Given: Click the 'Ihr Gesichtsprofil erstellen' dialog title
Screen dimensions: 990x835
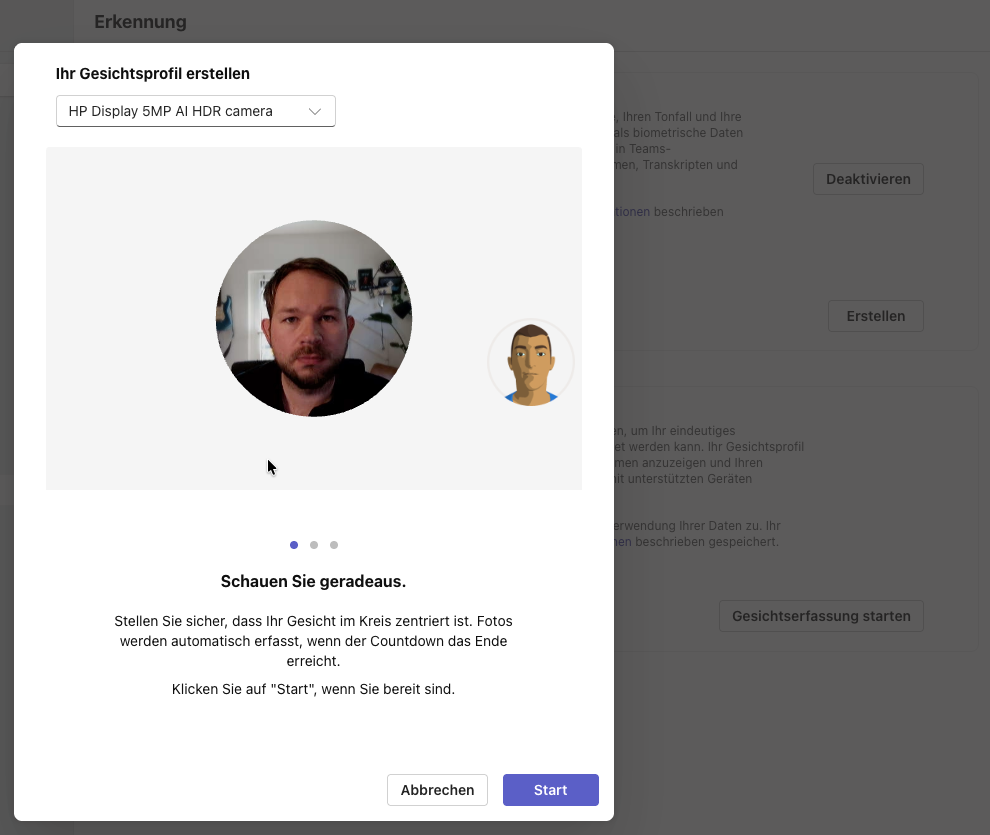Looking at the screenshot, I should pos(153,74).
